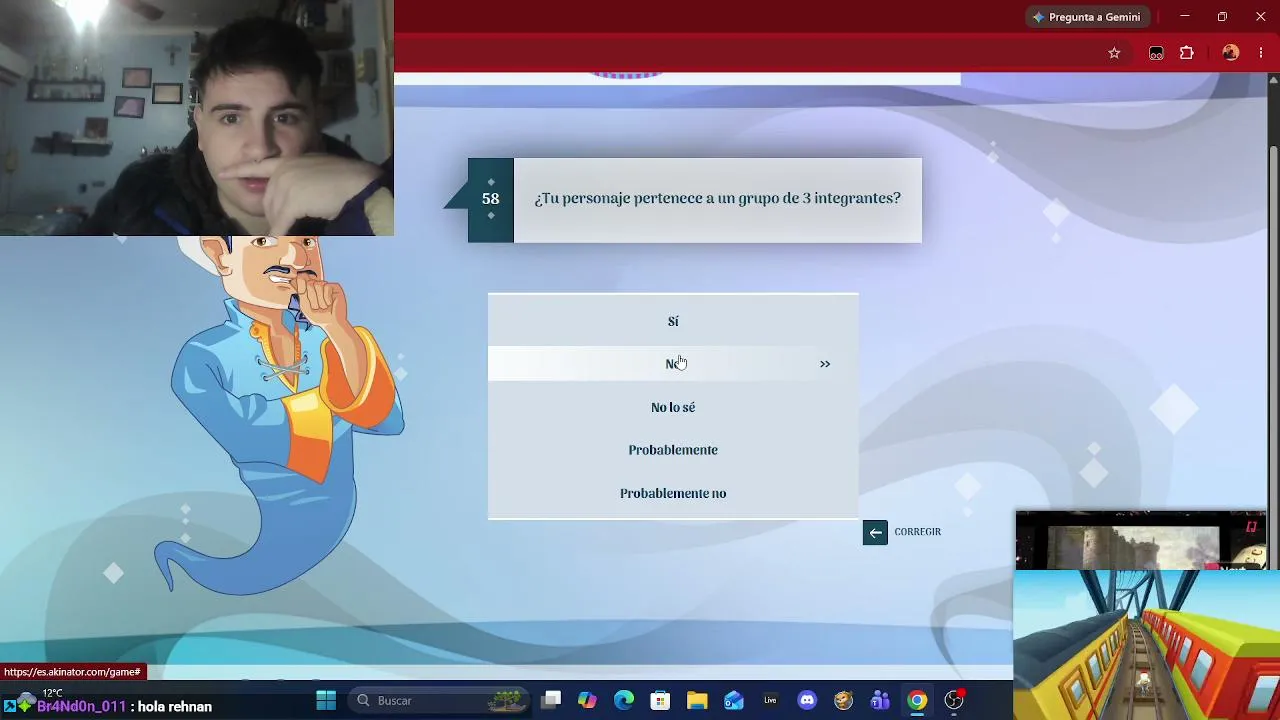Open Microsoft Edge from the taskbar
Image resolution: width=1280 pixels, height=720 pixels.
tap(624, 700)
